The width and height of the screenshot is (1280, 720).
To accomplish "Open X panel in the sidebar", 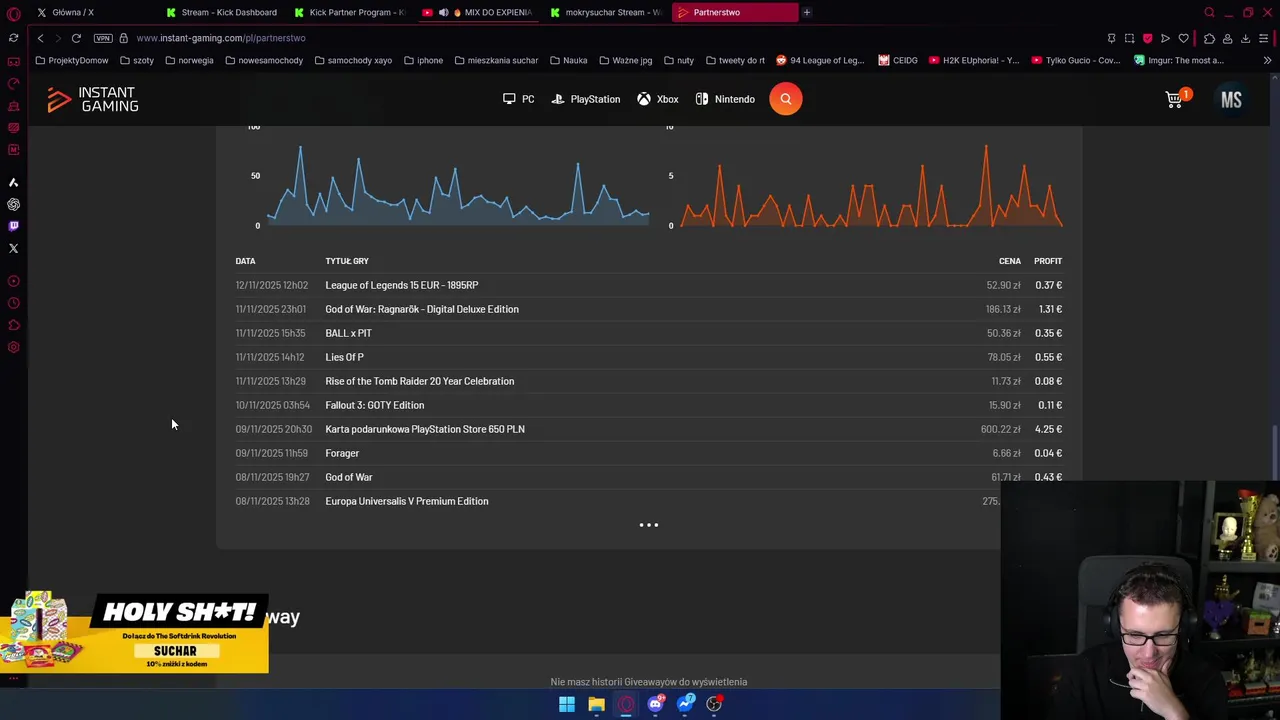I will (x=13, y=248).
